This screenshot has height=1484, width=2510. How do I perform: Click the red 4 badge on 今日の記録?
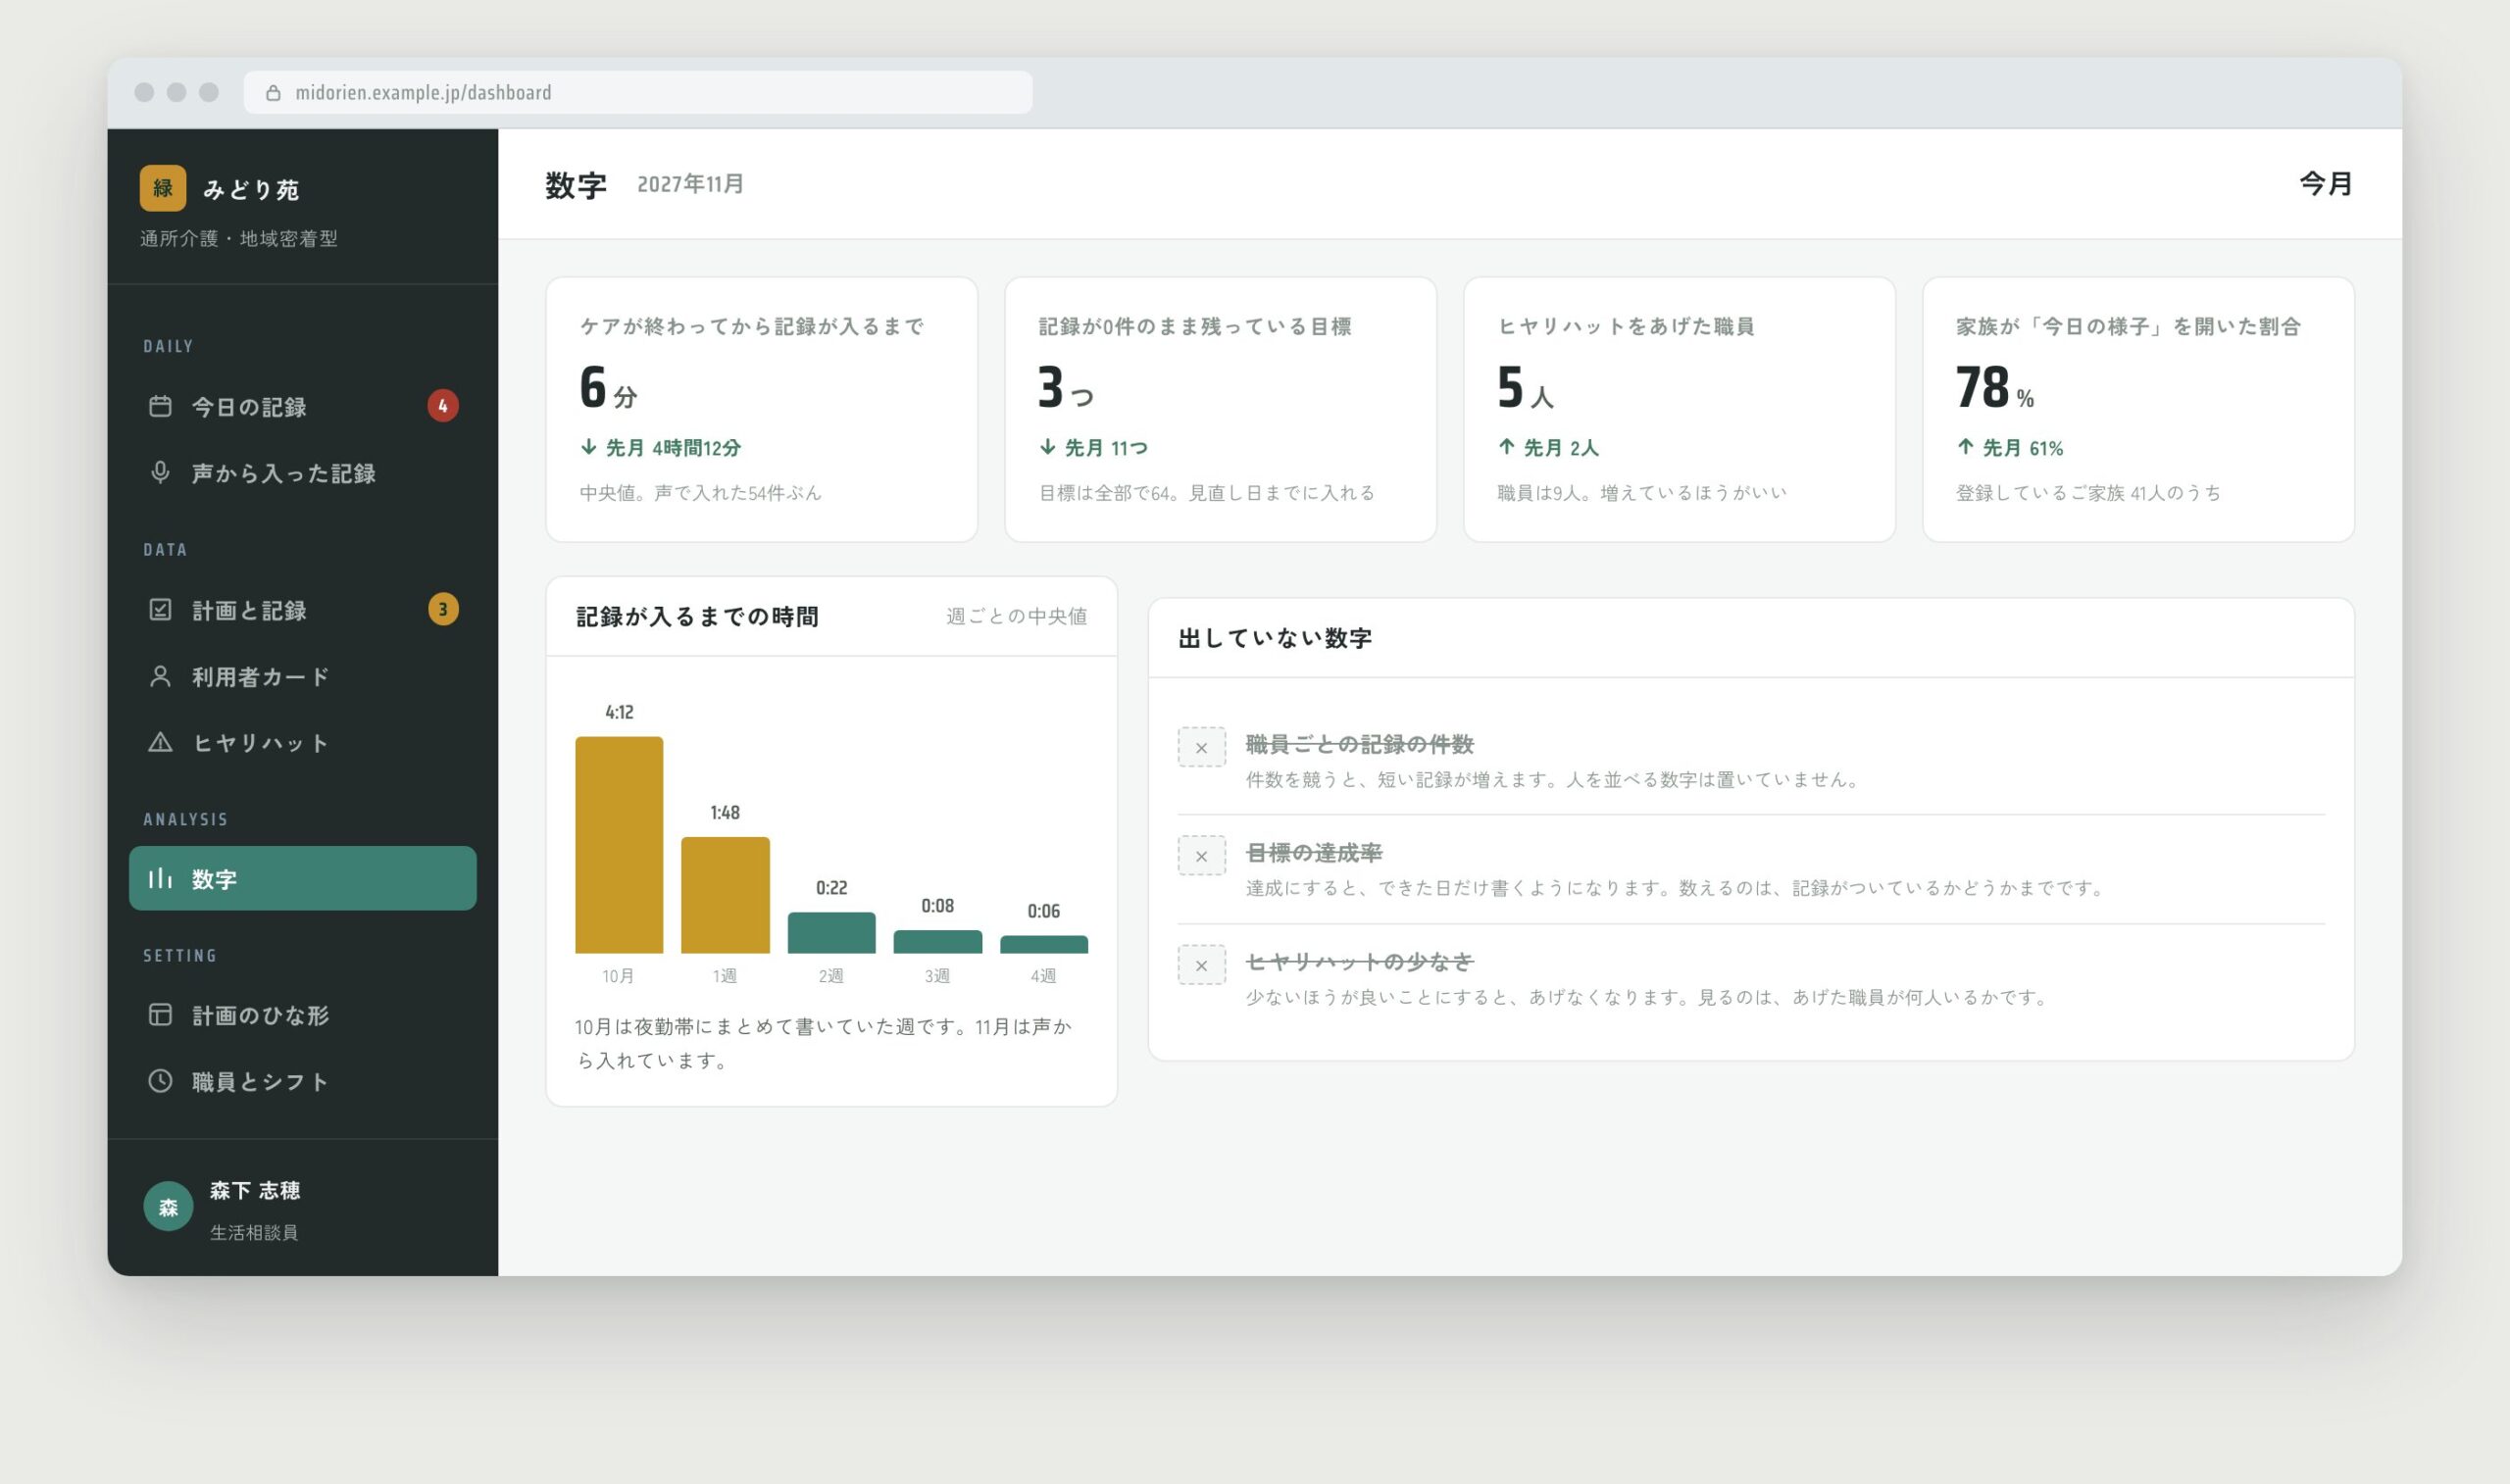point(443,406)
